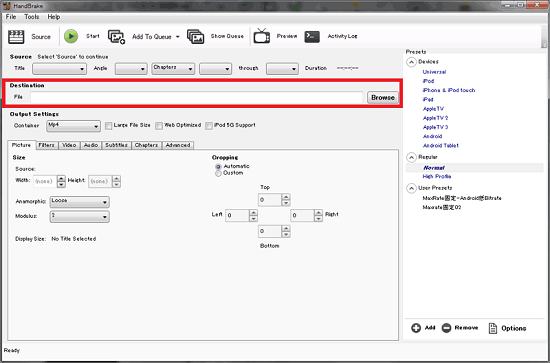This screenshot has width=550, height=363.
Task: Click the Source clapperboard icon
Action: tap(16, 36)
